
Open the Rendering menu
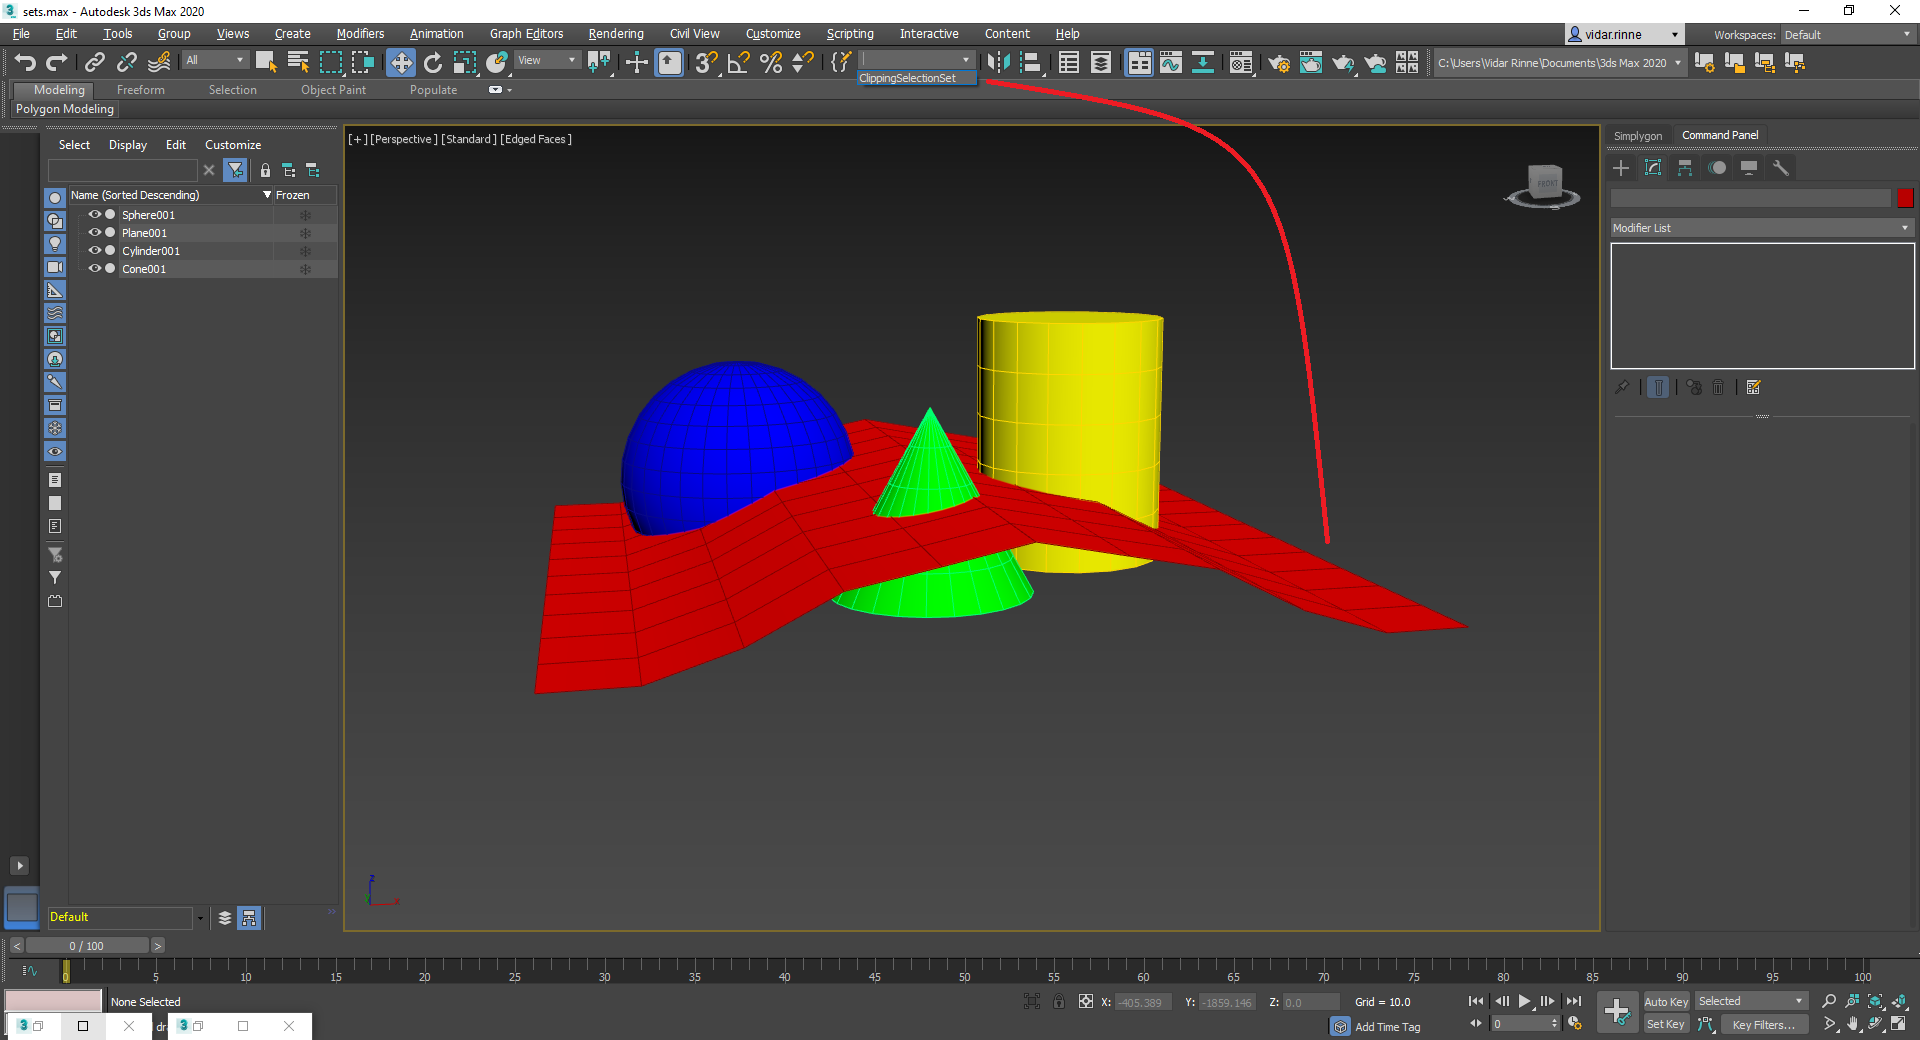(x=615, y=34)
